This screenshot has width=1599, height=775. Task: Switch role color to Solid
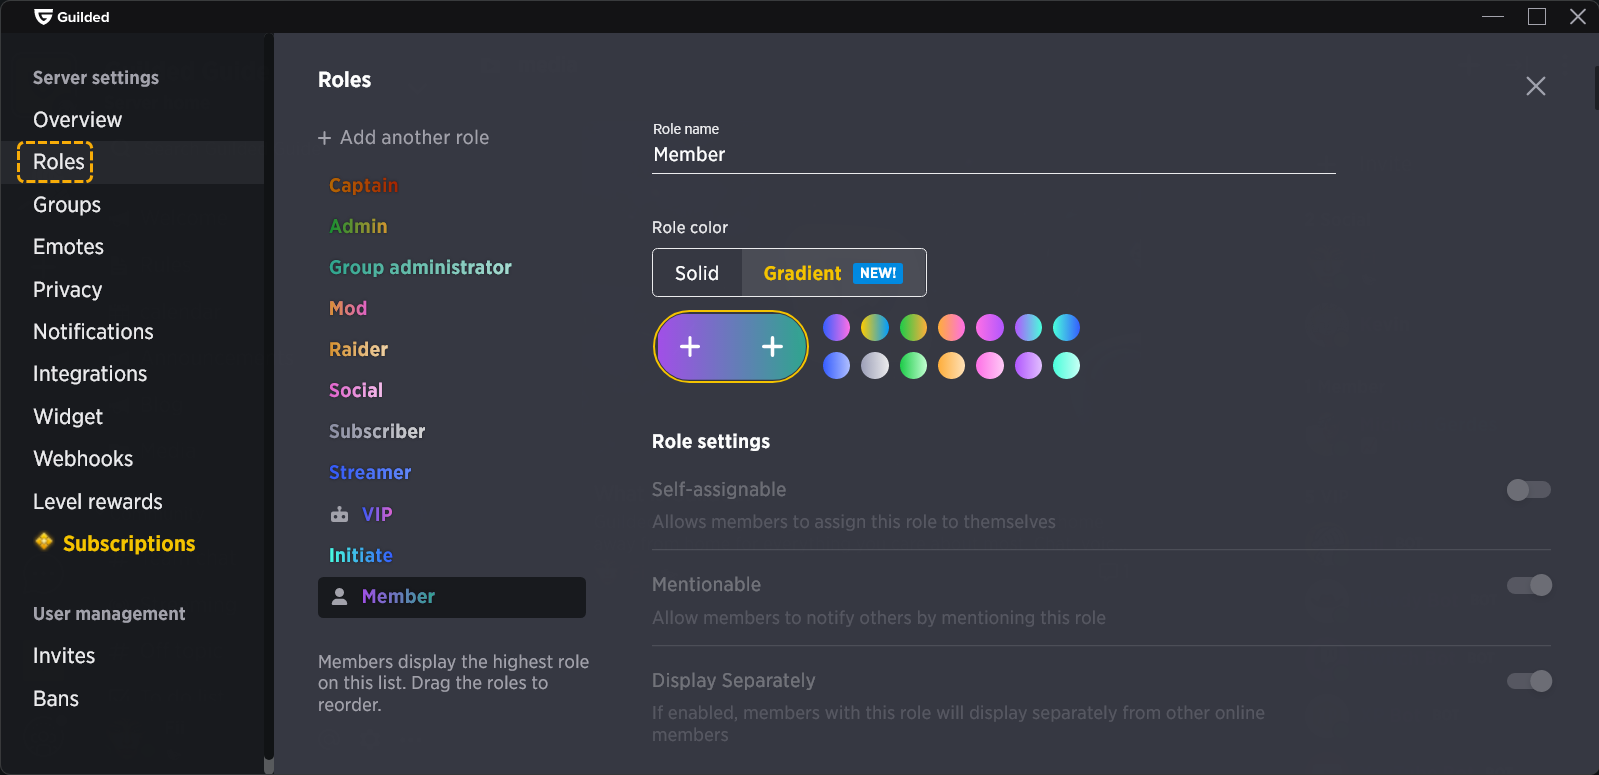[697, 273]
